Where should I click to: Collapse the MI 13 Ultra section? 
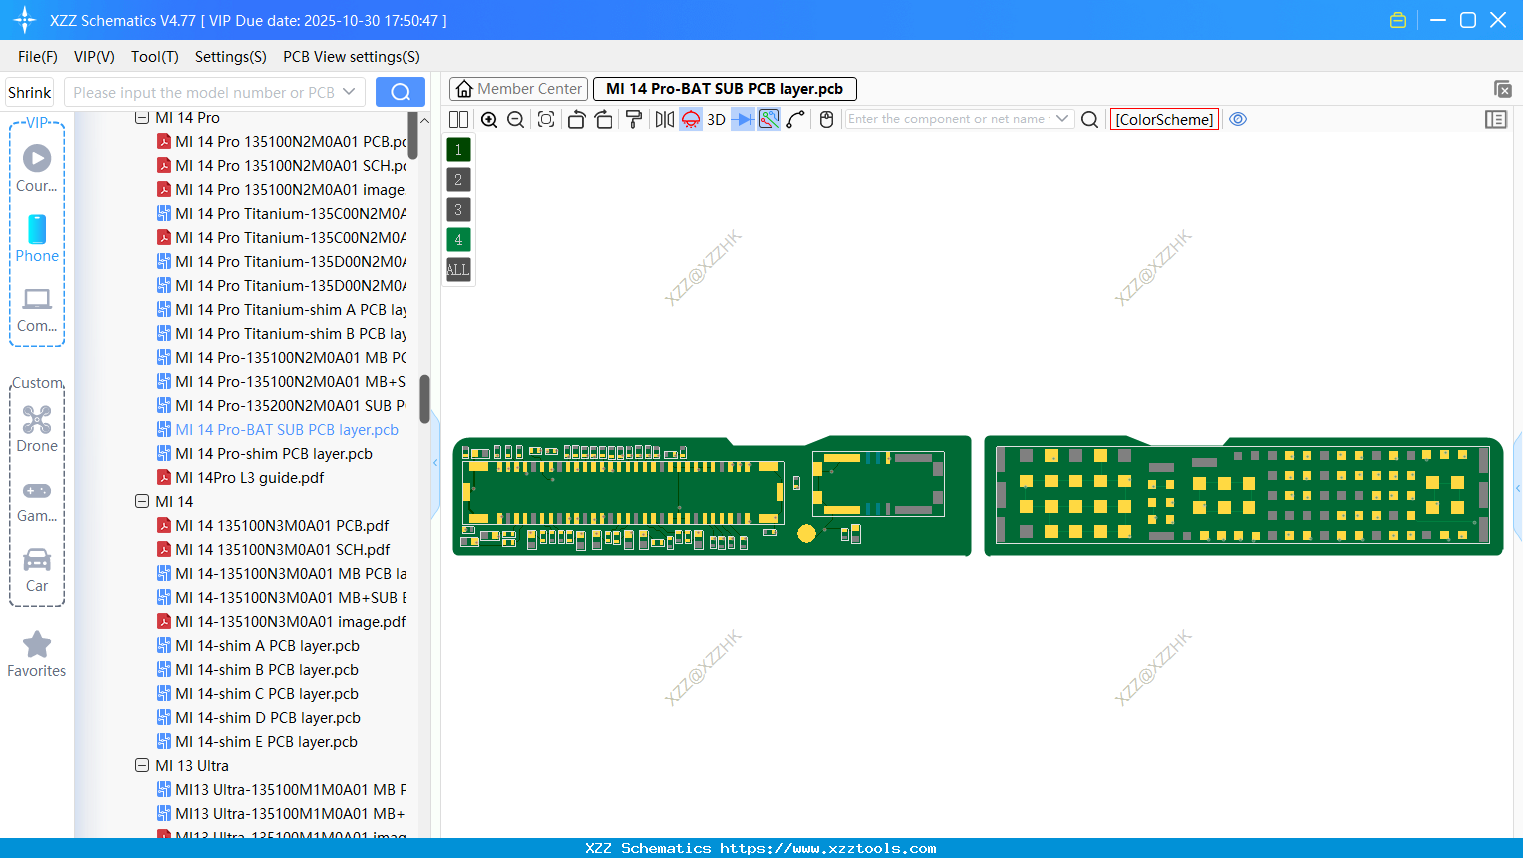pos(141,765)
